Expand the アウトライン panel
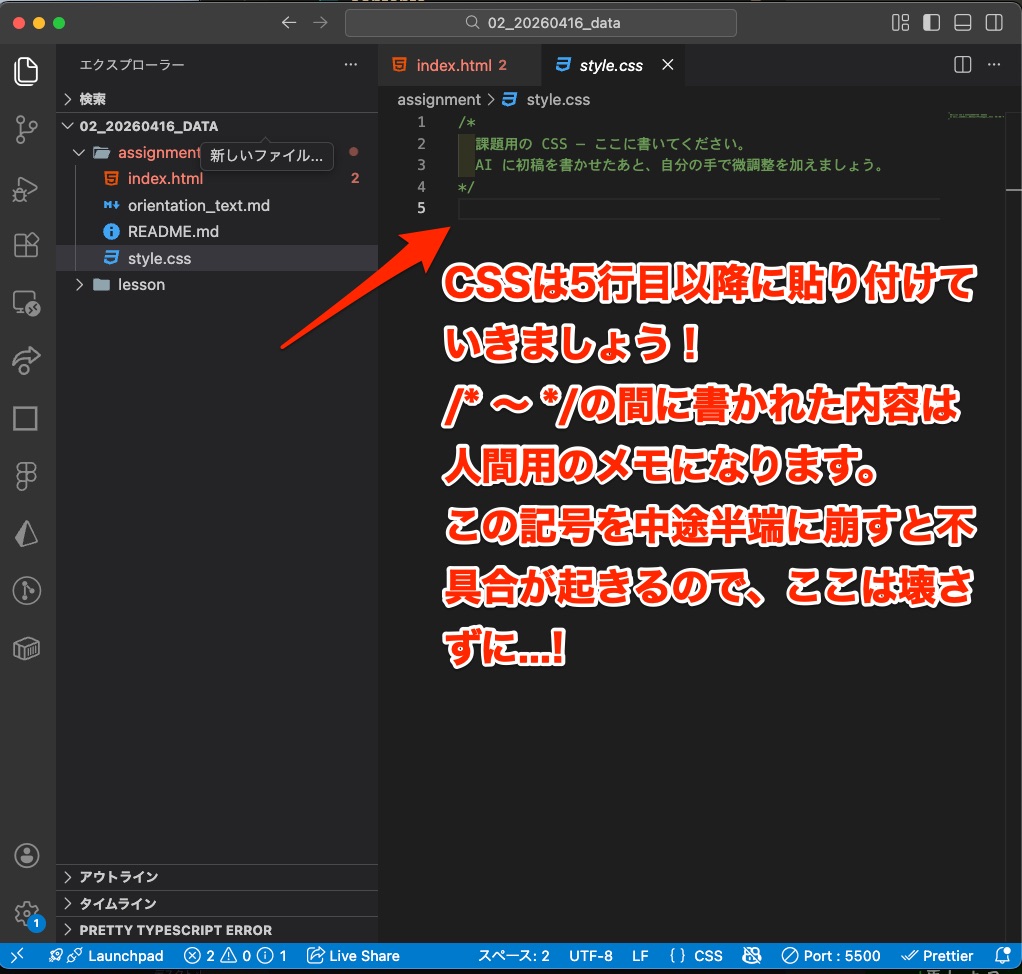1022x974 pixels. (217, 877)
